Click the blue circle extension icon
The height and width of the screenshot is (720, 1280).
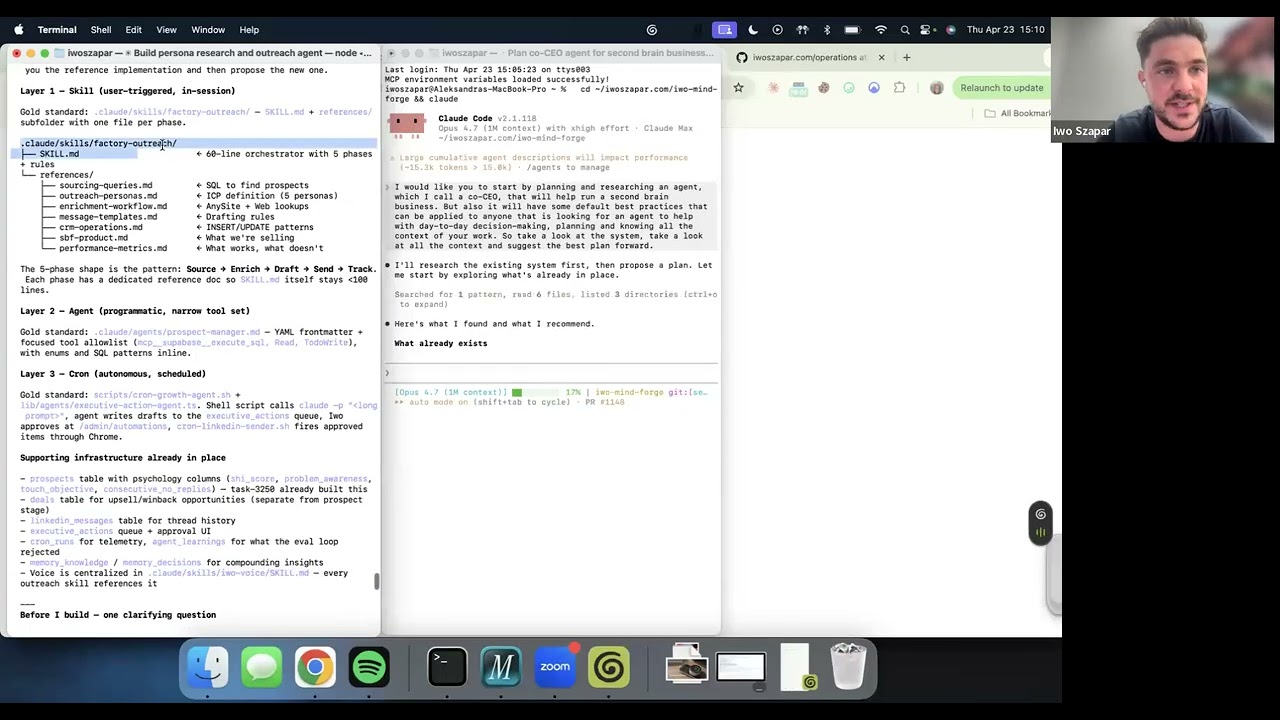click(x=873, y=88)
